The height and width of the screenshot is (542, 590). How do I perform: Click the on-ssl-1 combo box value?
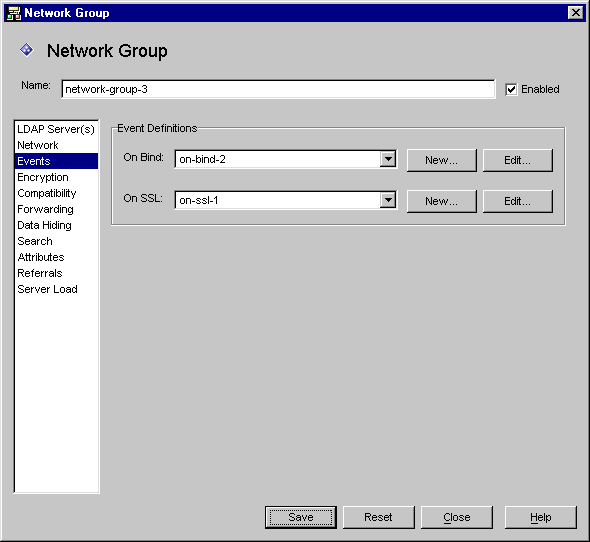pos(278,200)
